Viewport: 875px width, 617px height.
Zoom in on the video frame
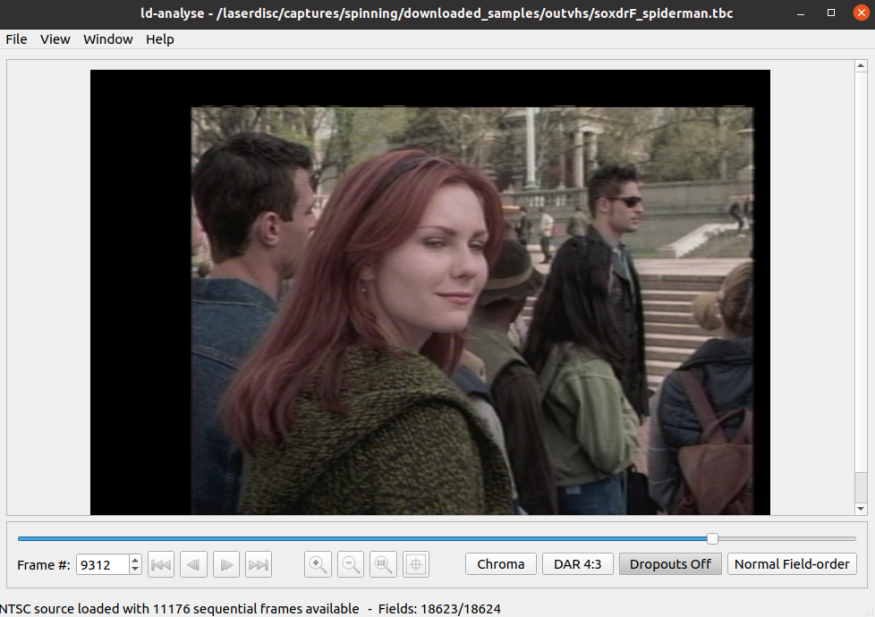click(x=318, y=565)
